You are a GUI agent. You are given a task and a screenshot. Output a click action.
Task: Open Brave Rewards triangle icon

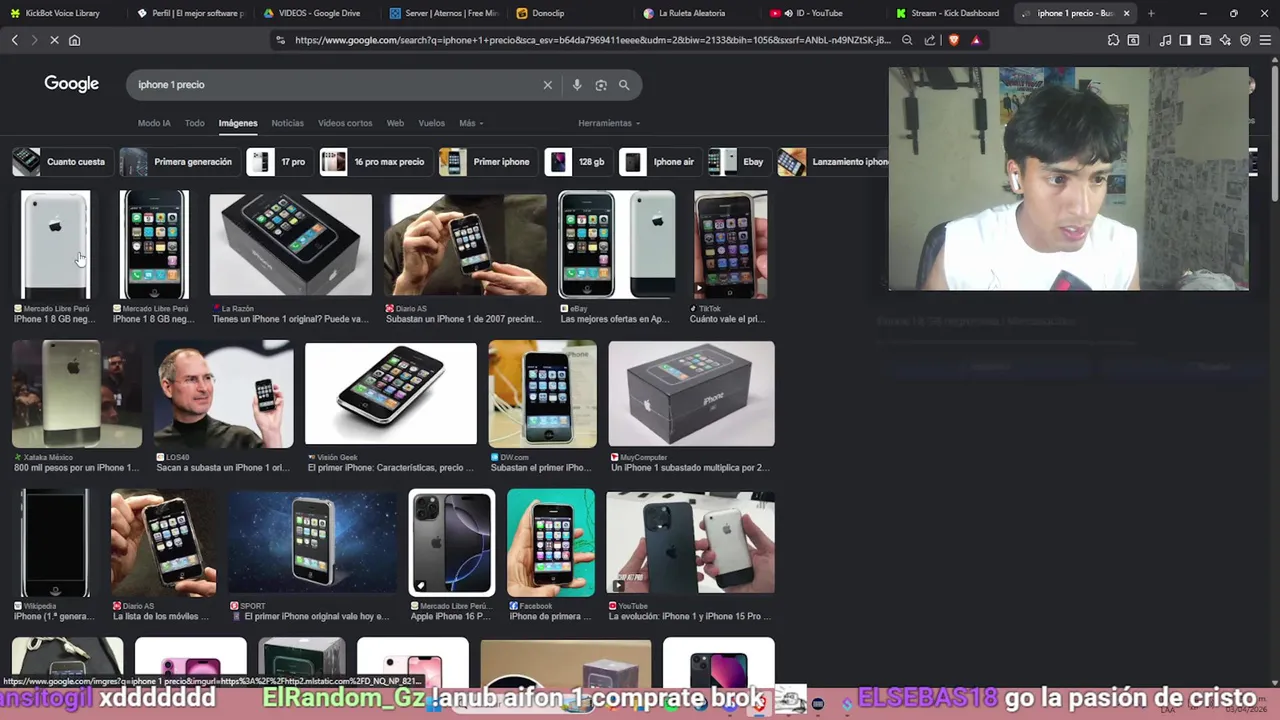point(976,40)
